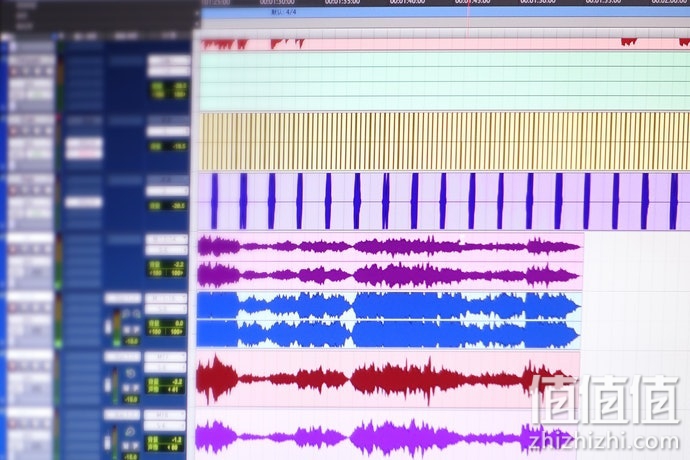Click send mini fader on red track
Image resolution: width=690 pixels, height=460 pixels.
pyautogui.click(x=108, y=384)
